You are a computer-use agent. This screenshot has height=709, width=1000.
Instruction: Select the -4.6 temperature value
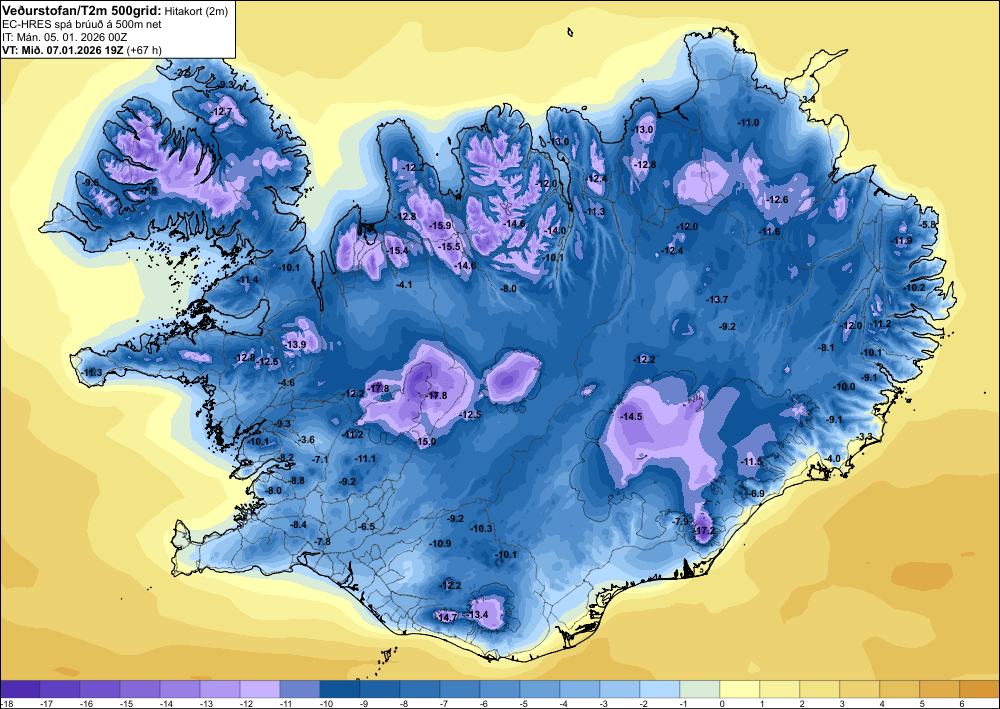coord(286,383)
